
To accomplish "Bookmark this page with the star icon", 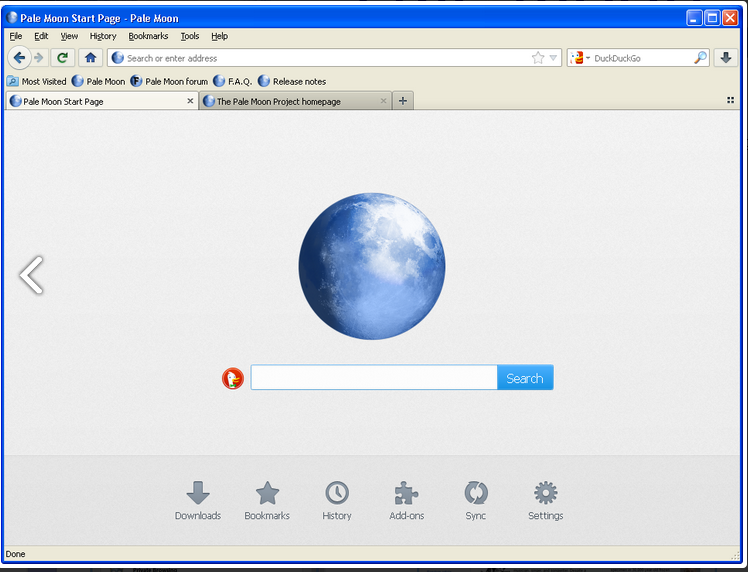I will 538,58.
